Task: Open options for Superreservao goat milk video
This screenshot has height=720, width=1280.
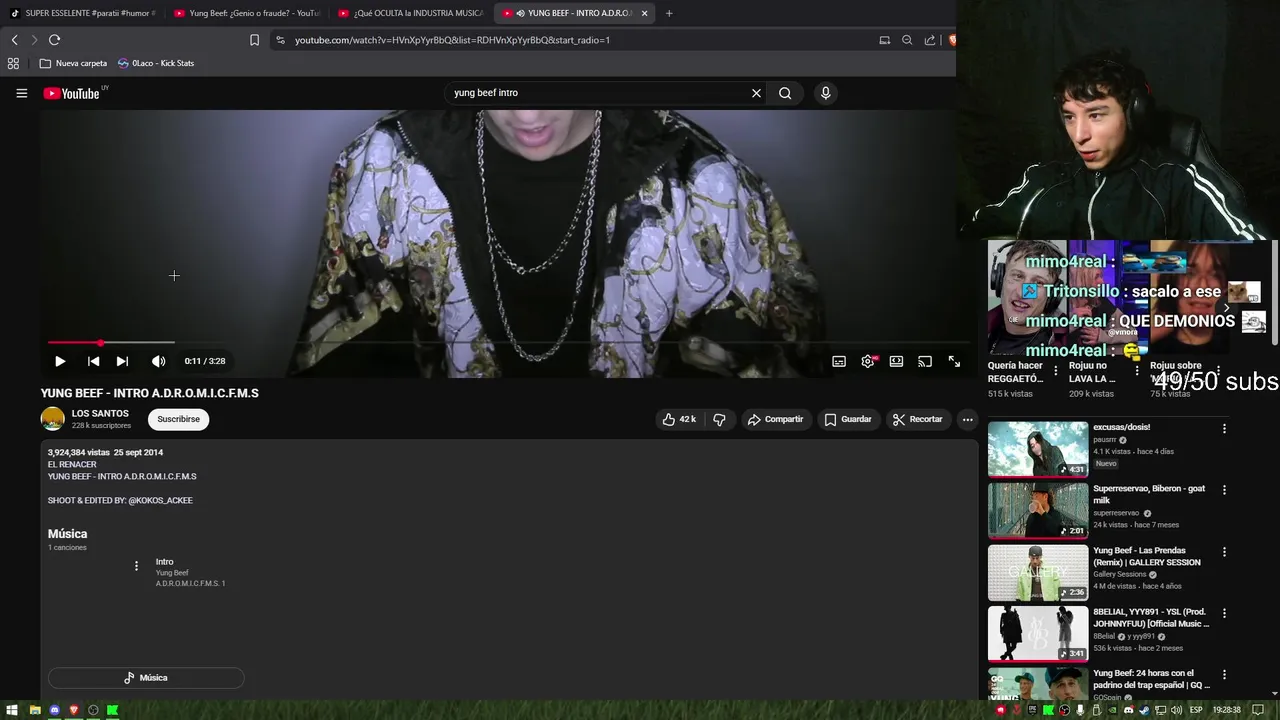Action: click(1224, 490)
